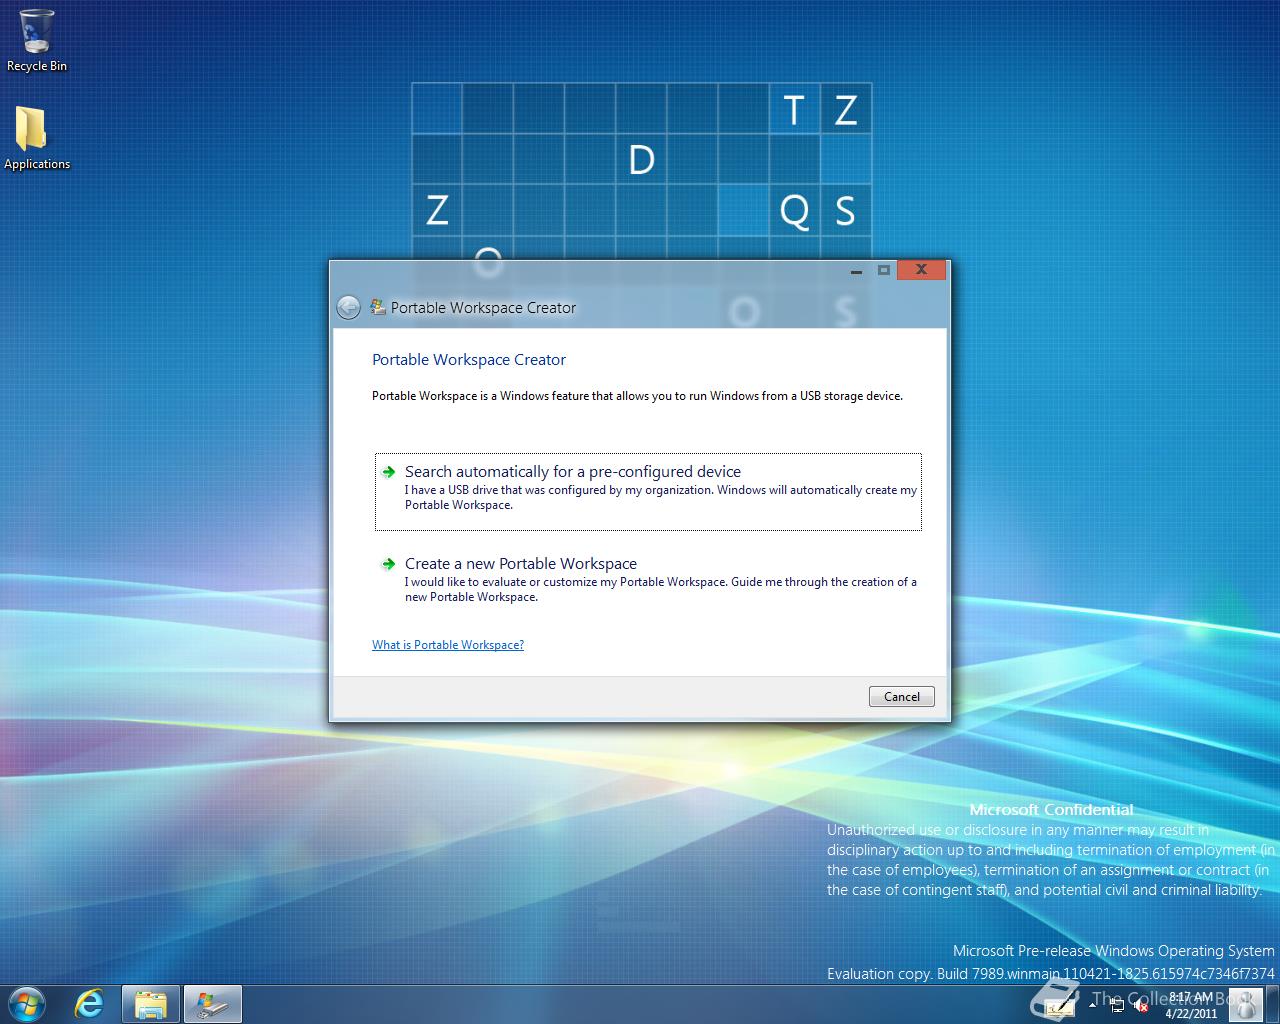Select the Applications folder on desktop
Screen dimensions: 1280x1024
[x=37, y=138]
